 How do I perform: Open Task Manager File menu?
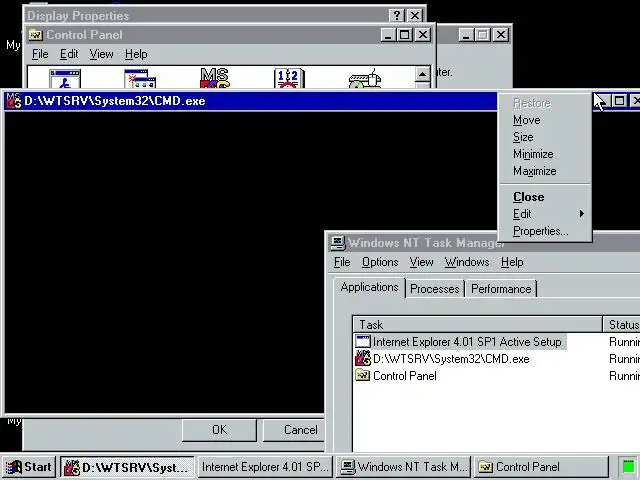tap(342, 262)
